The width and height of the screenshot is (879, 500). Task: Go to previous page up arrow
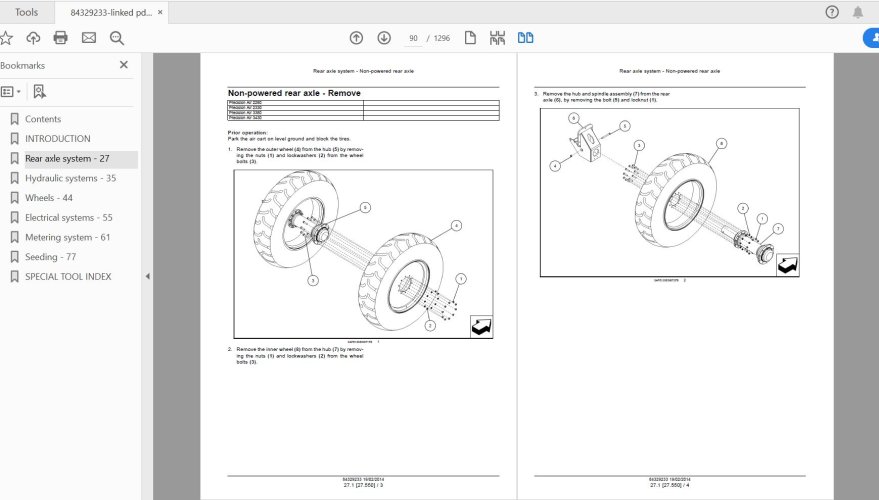pos(356,38)
